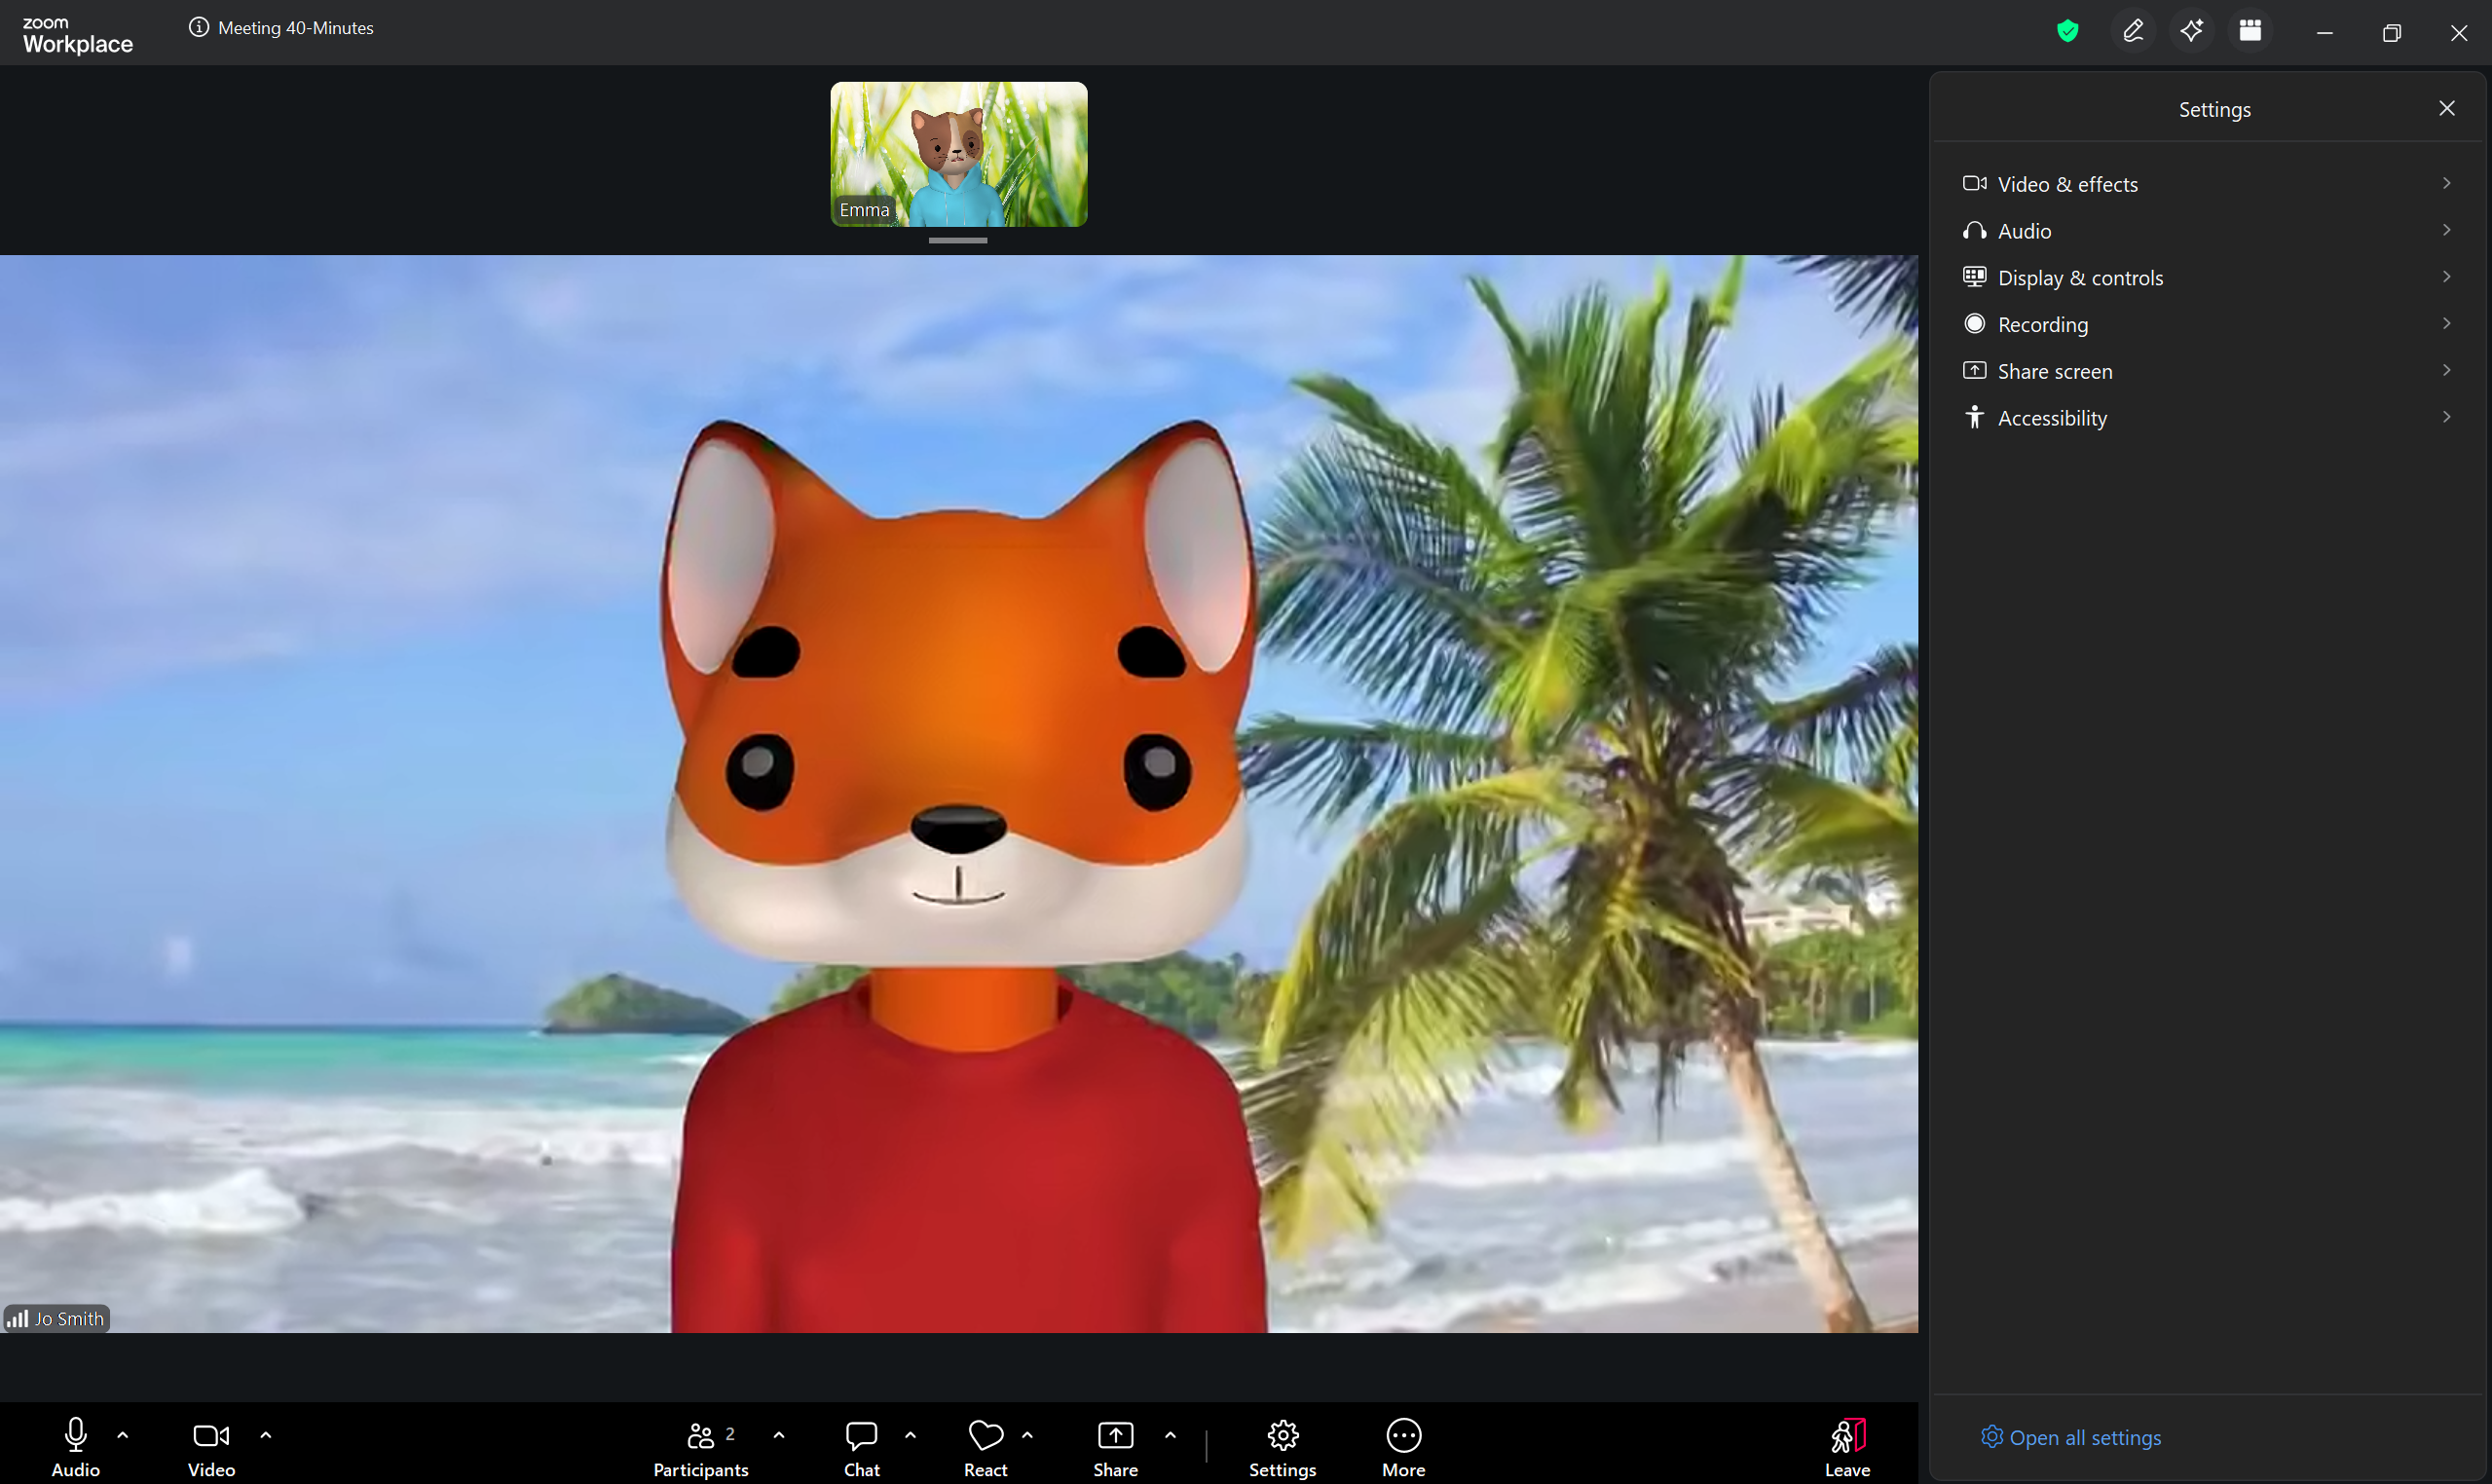Expand the React options arrow
2492x1484 pixels.
(1027, 1434)
